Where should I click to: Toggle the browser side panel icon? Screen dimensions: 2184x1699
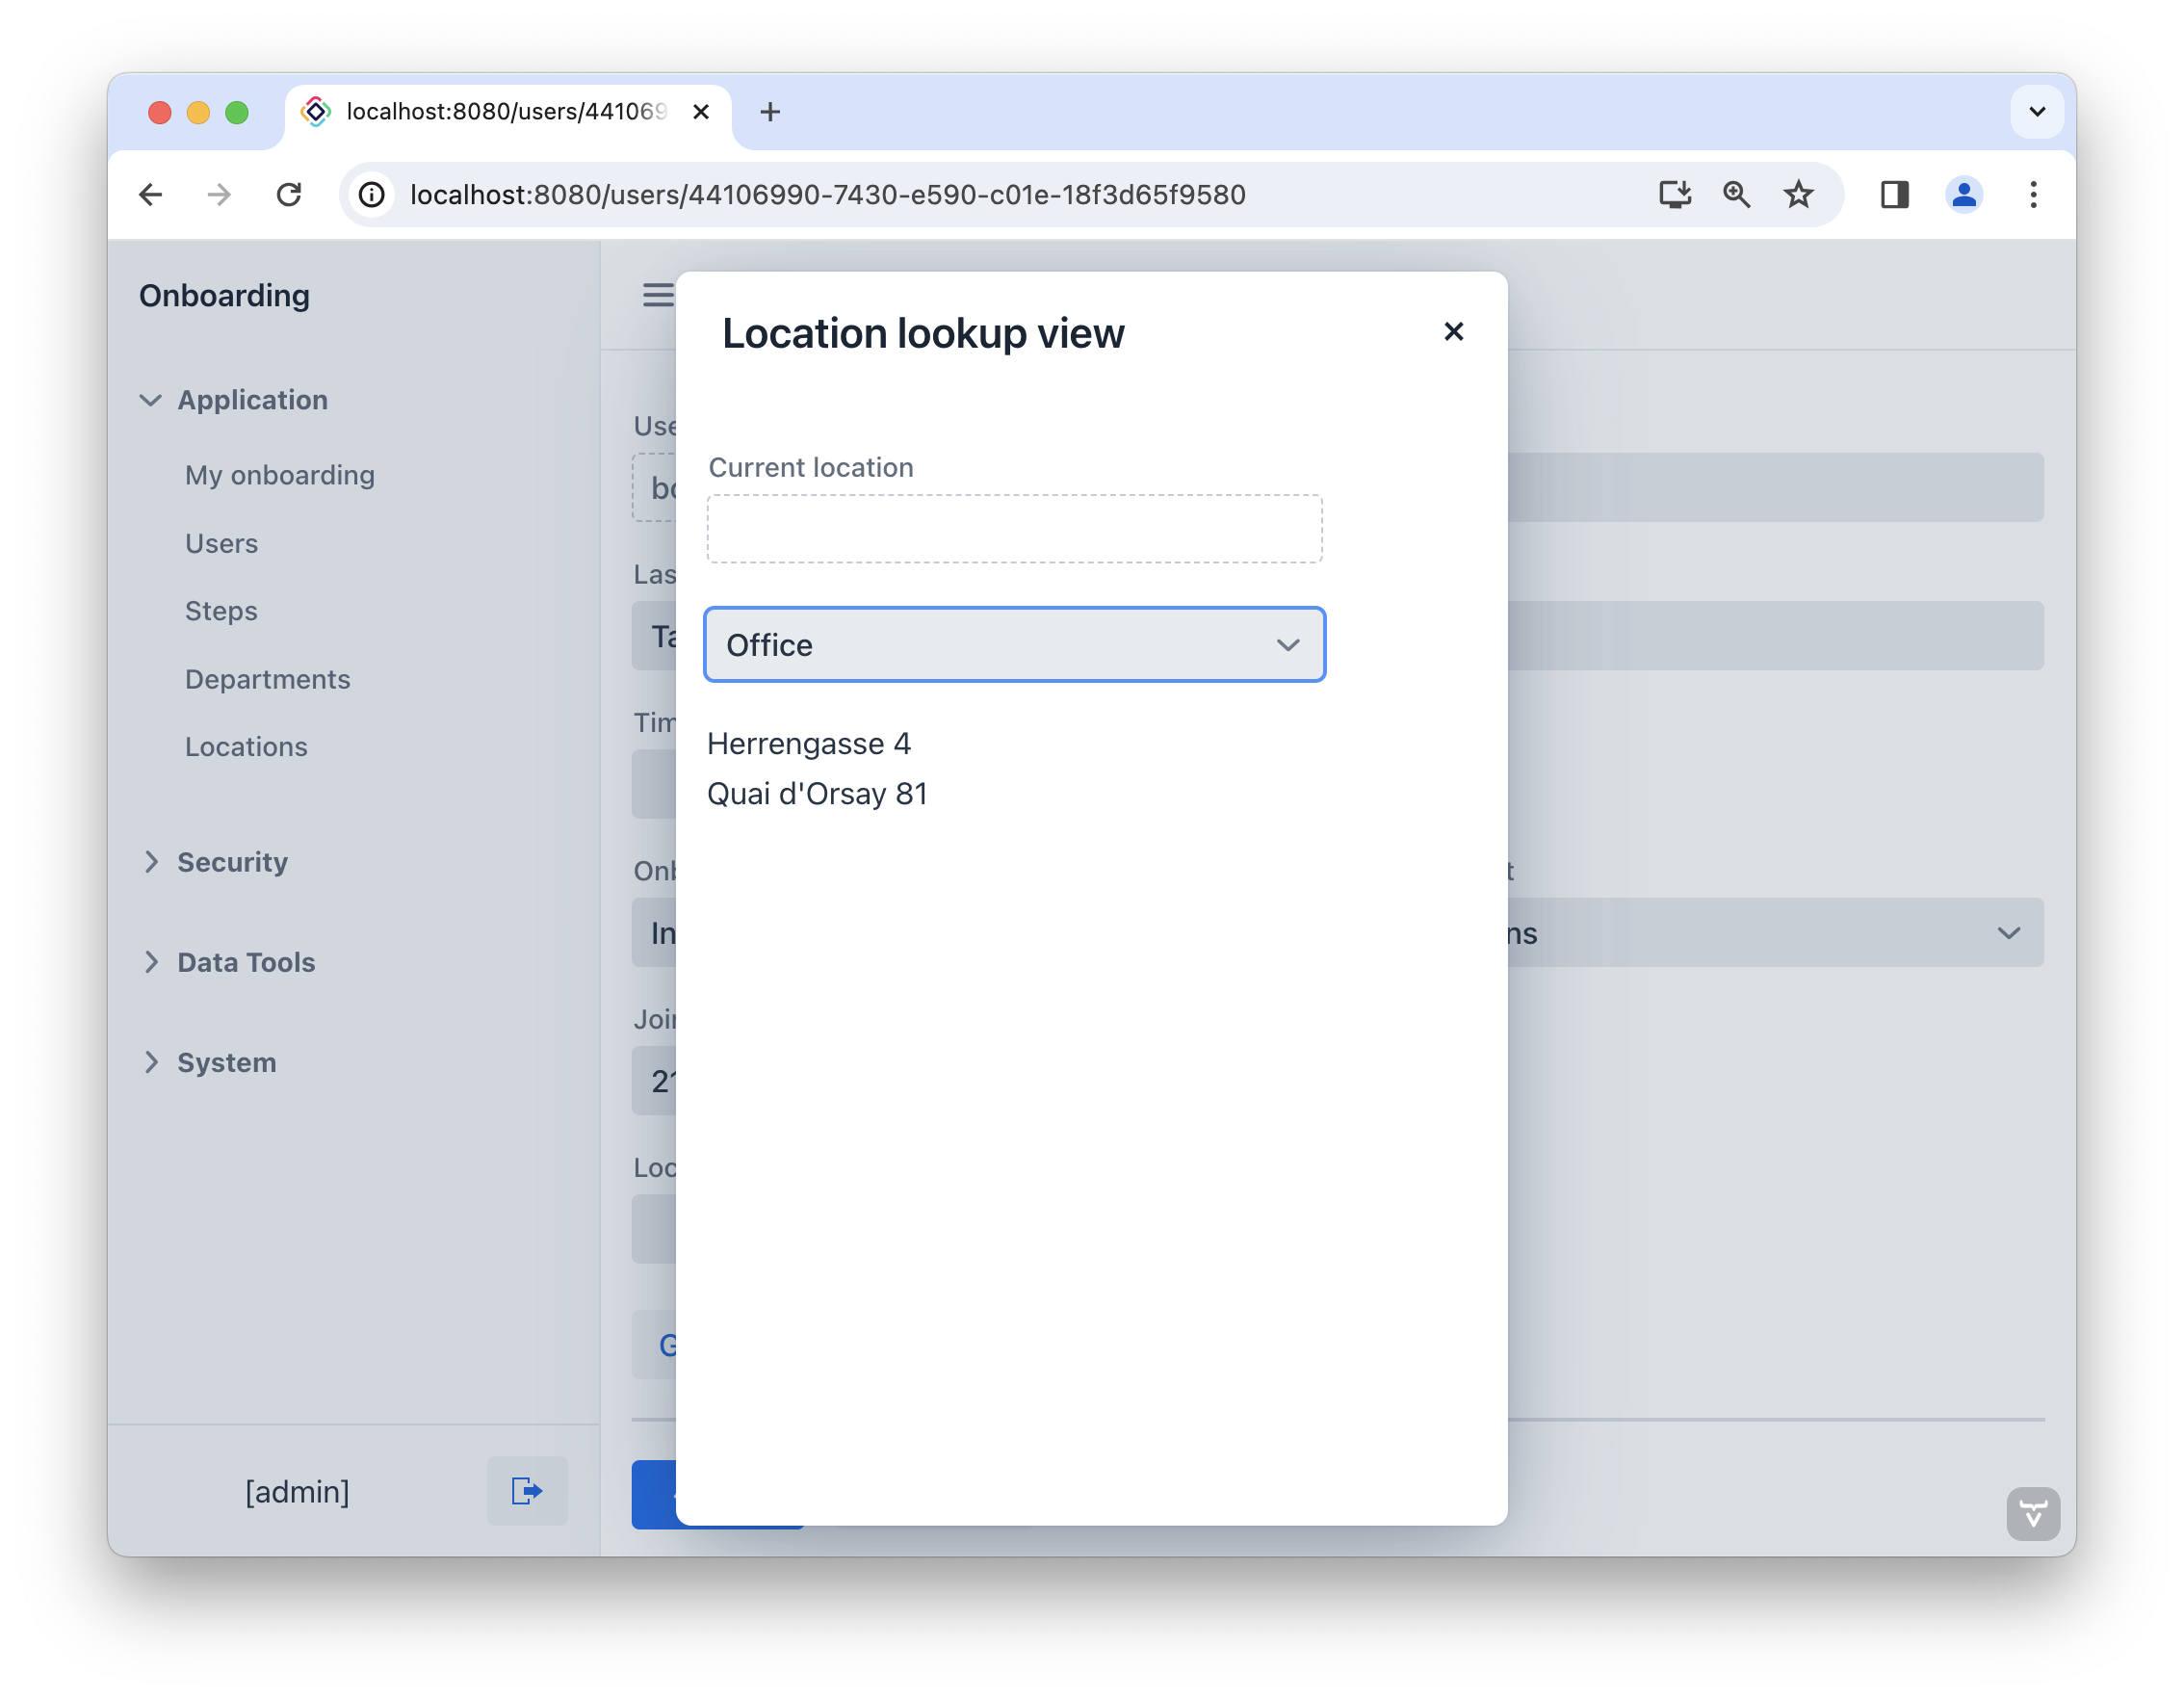1894,194
